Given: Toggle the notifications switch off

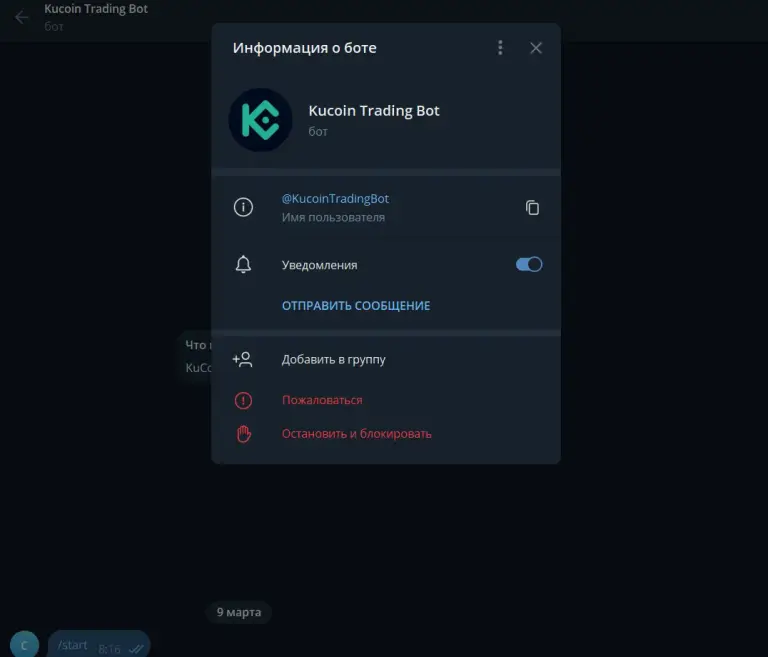Looking at the screenshot, I should [x=529, y=265].
